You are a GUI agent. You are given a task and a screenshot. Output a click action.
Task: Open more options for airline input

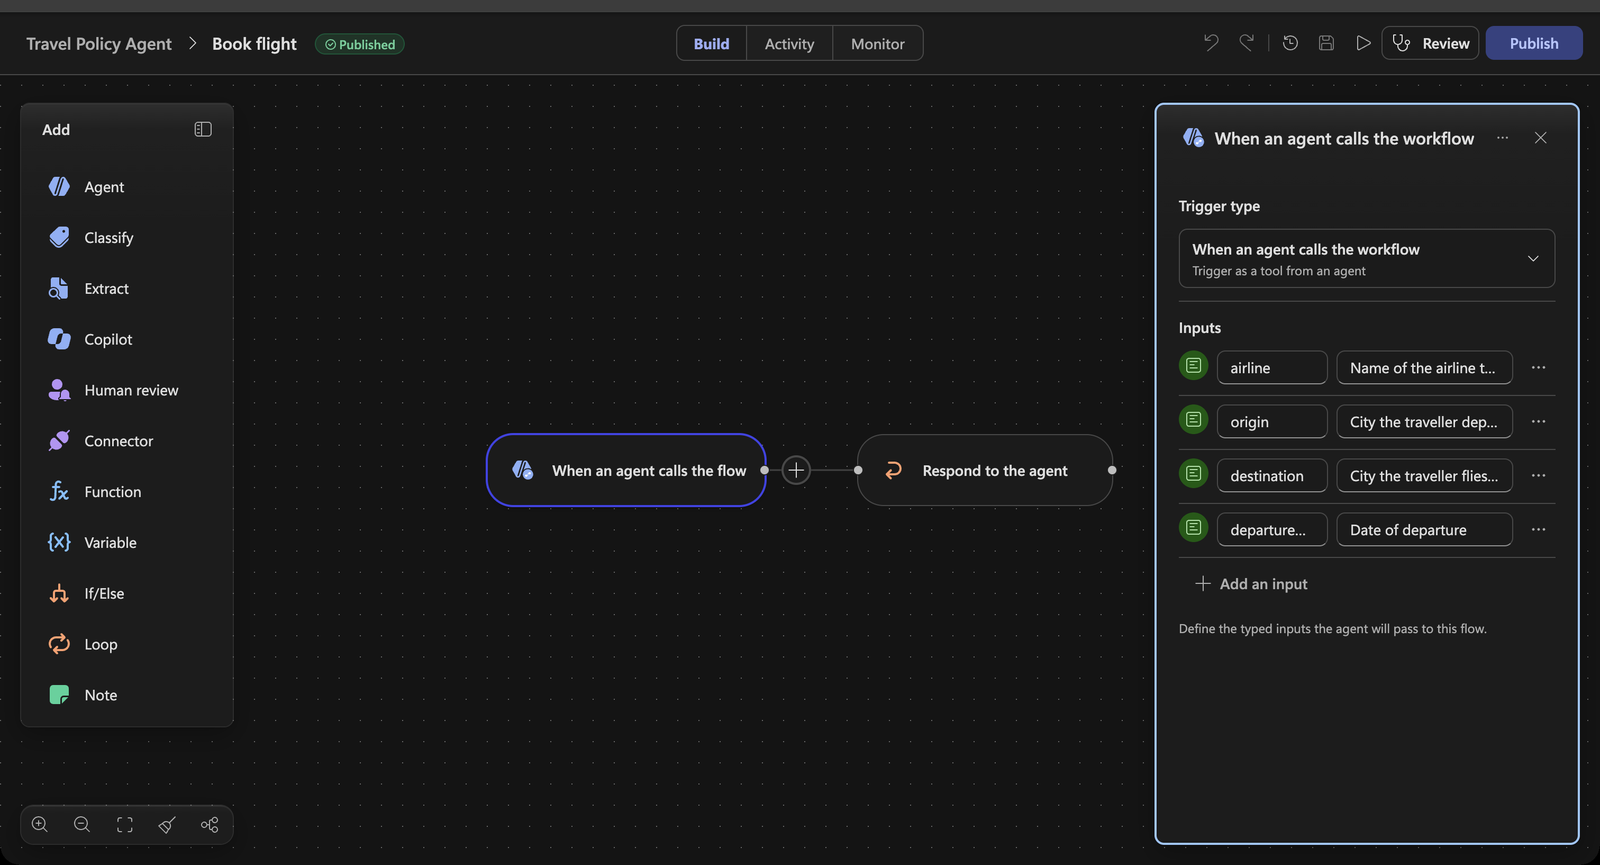pyautogui.click(x=1538, y=368)
